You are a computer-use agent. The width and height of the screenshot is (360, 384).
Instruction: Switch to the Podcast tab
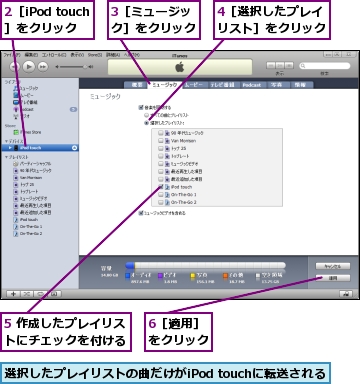tap(252, 85)
